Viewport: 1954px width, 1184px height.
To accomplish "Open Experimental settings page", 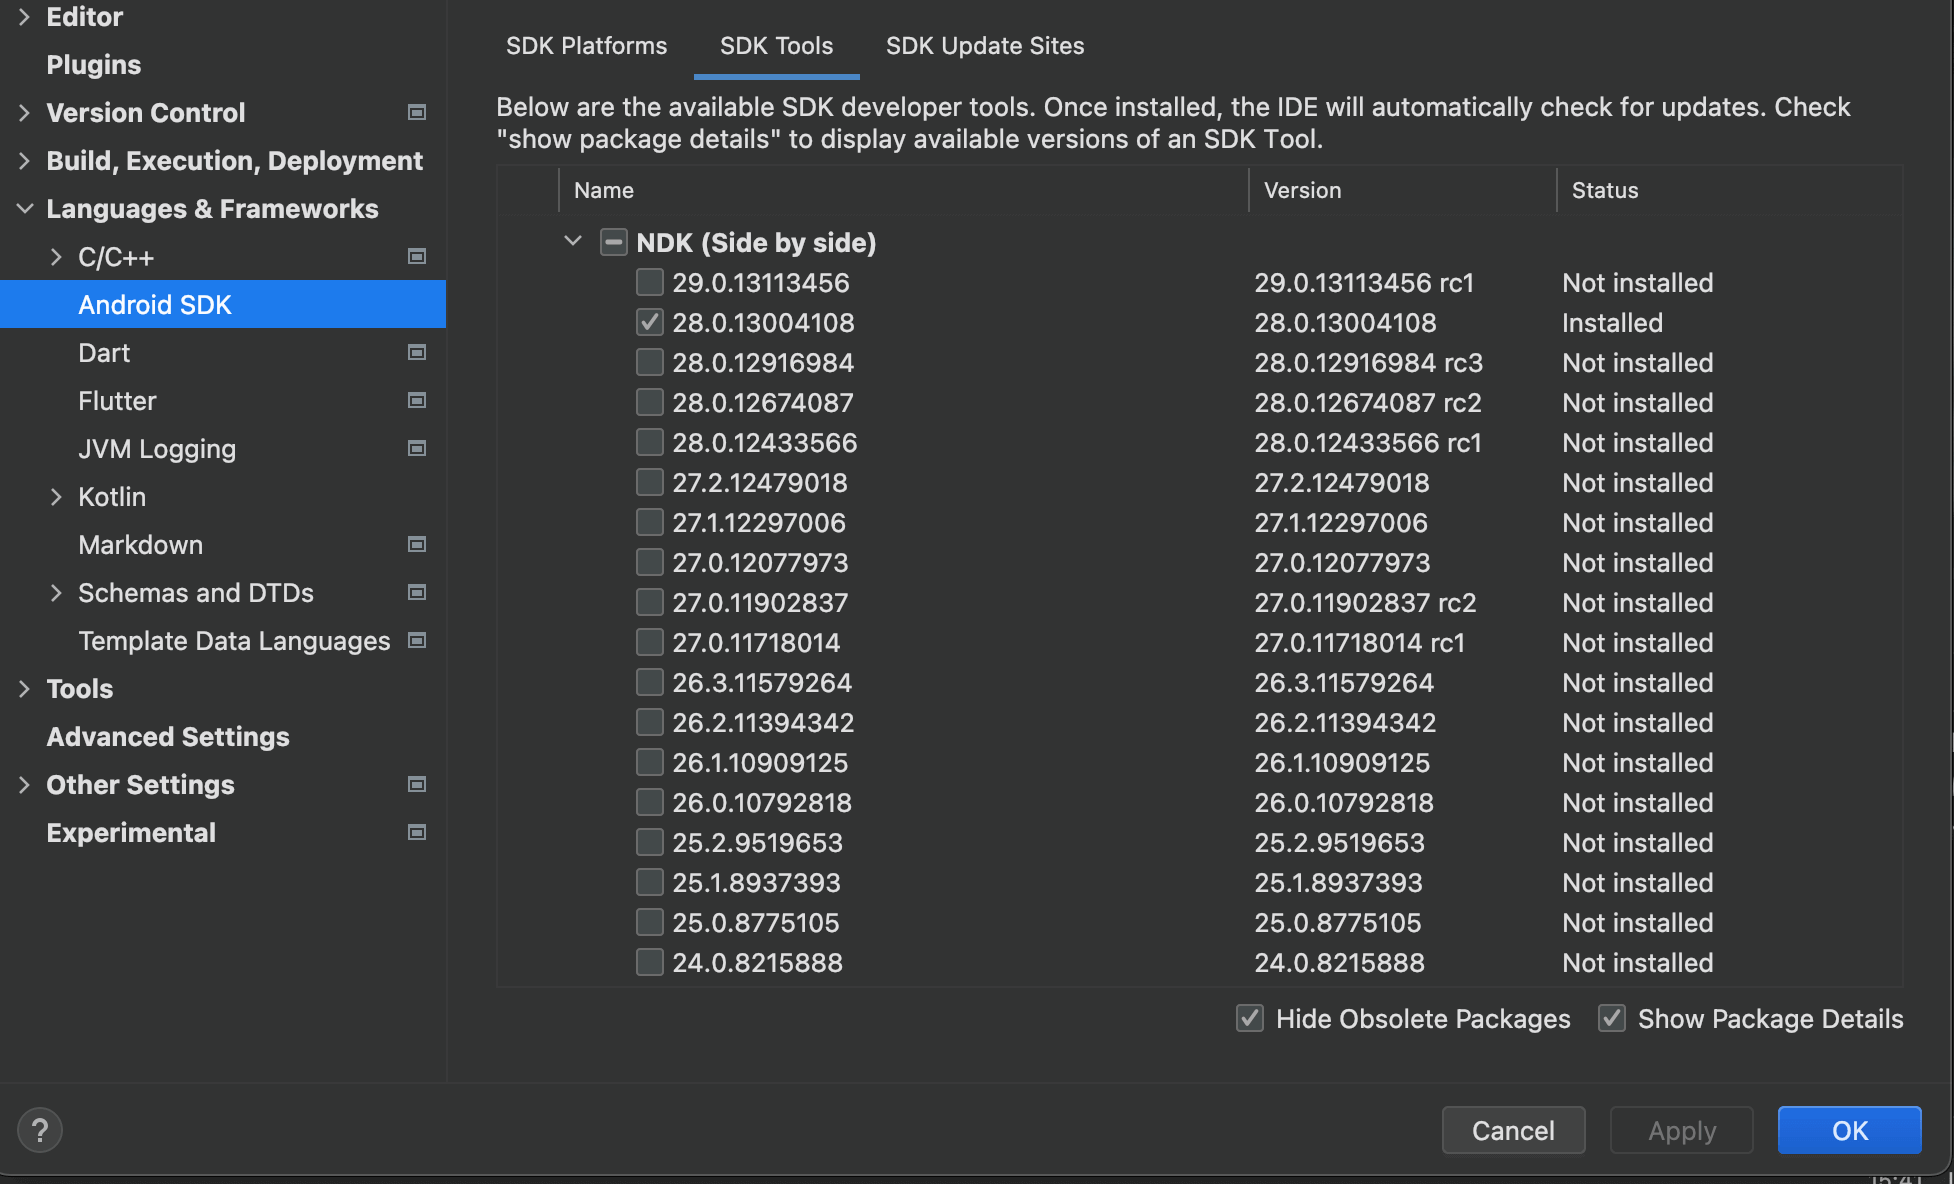I will 131,833.
